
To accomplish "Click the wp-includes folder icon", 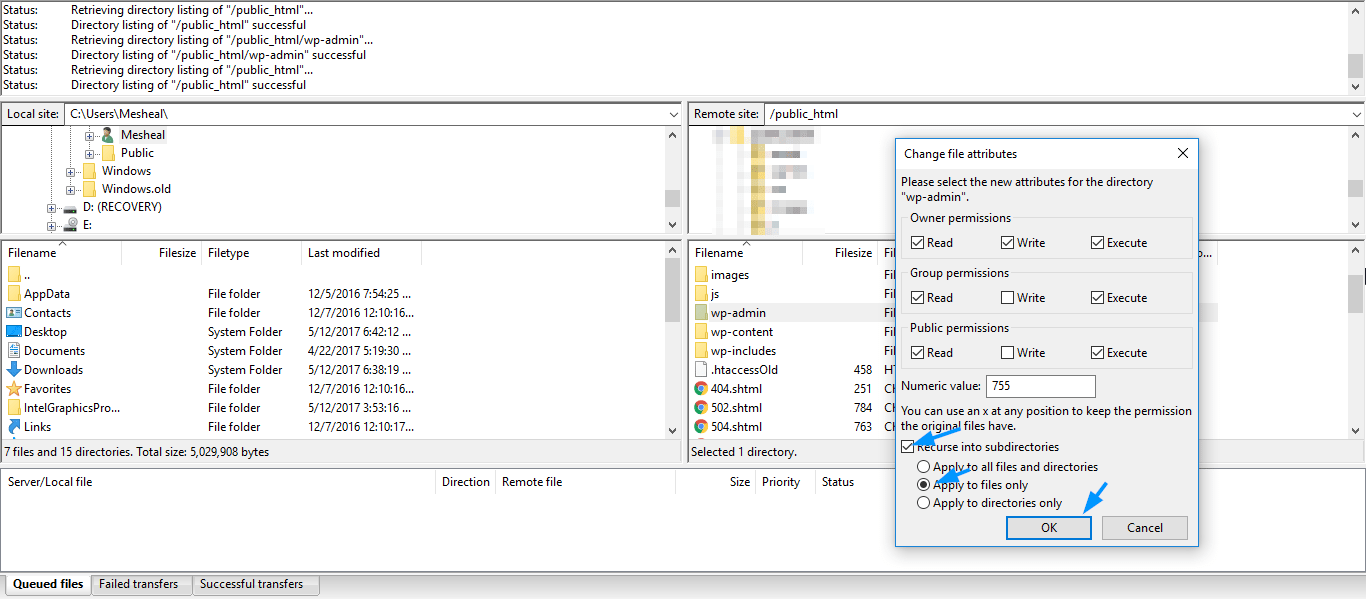I will pyautogui.click(x=701, y=351).
